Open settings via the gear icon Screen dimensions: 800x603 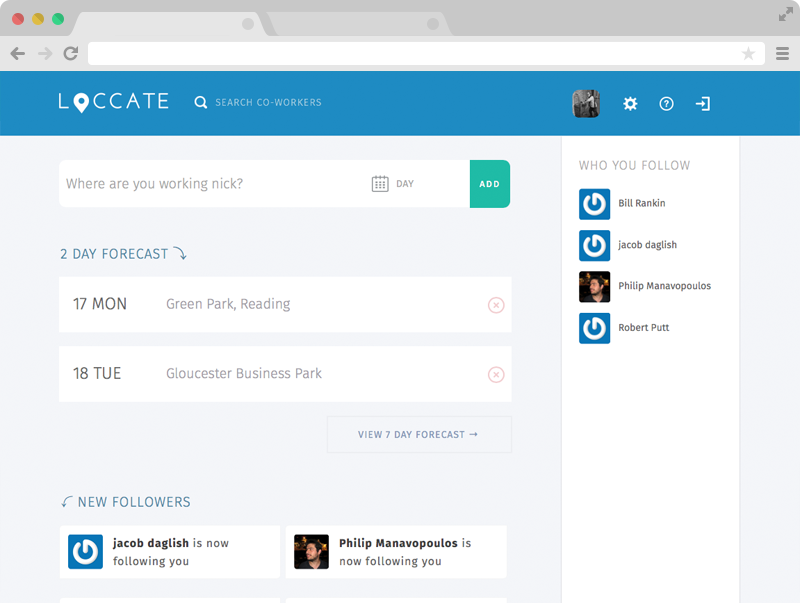(630, 104)
